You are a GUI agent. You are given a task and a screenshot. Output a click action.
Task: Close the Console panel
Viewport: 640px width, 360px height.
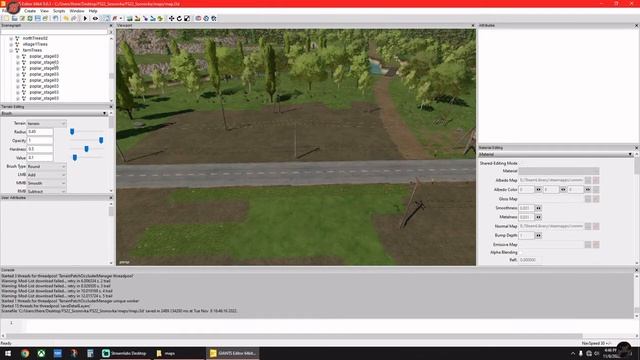(636, 270)
